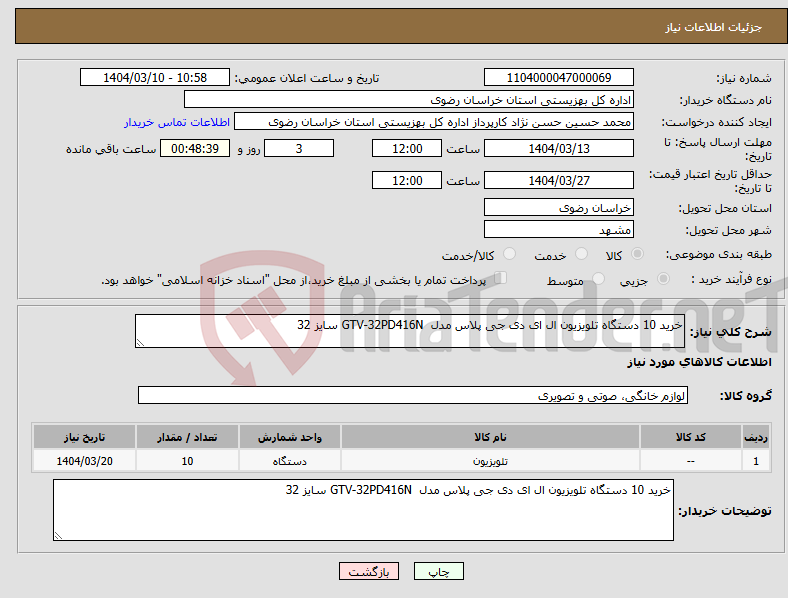Click the شماره نیاز label
The width and height of the screenshot is (788, 598).
click(744, 78)
